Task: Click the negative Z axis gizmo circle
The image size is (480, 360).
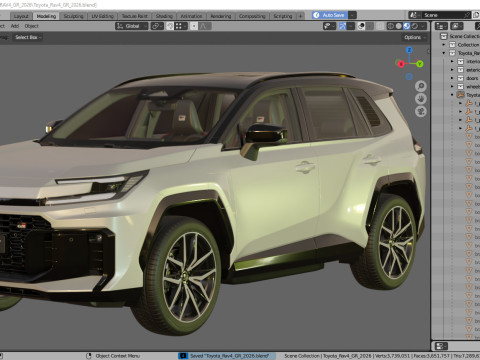Action: (409, 77)
